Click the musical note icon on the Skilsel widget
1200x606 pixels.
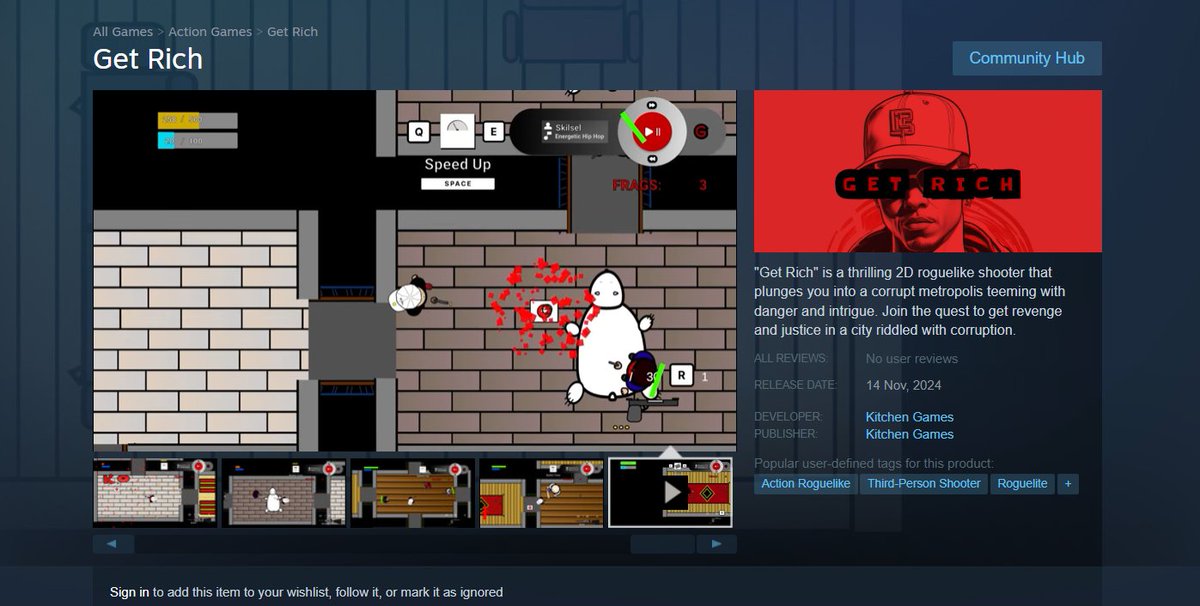(x=547, y=135)
